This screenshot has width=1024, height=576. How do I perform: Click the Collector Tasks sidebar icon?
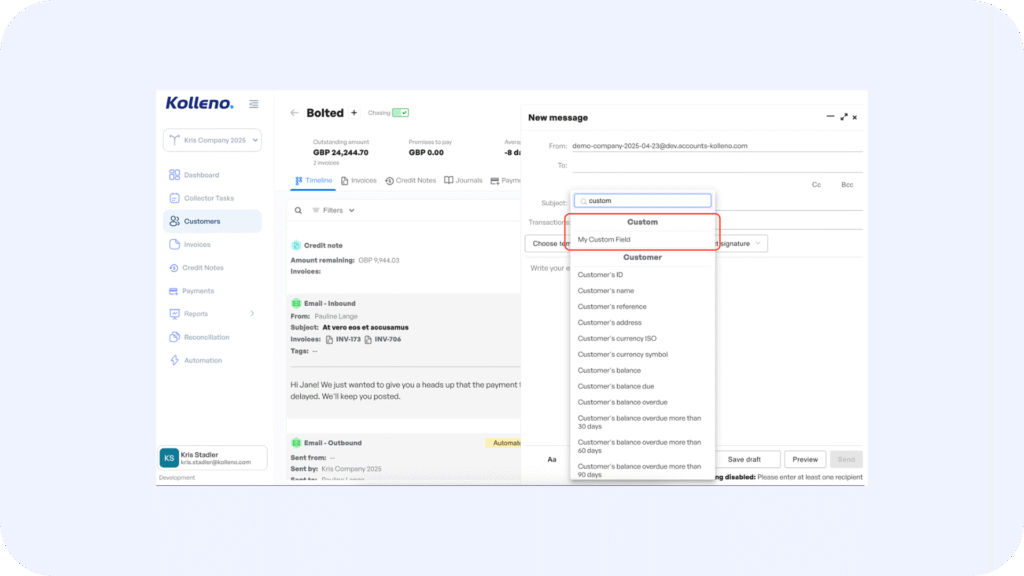tap(174, 198)
